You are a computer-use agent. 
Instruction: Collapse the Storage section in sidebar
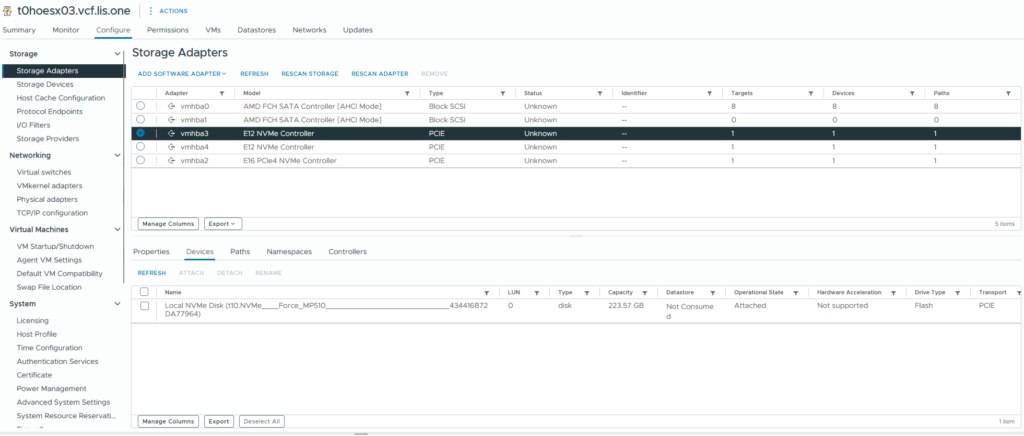click(x=118, y=53)
